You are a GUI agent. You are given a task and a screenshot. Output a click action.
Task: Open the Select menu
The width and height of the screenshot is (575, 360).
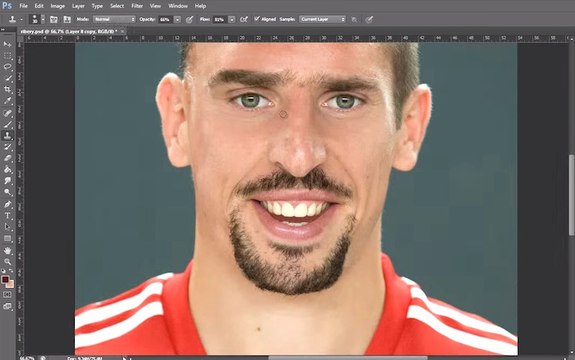(x=117, y=6)
